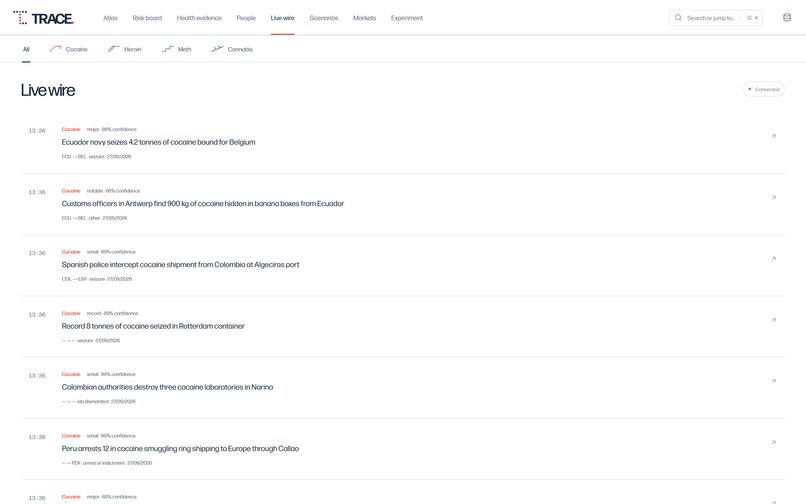Screen dimensions: 806x504
Task: Click the 13:36 timestamp of Rotterdam item
Action: click(37, 314)
